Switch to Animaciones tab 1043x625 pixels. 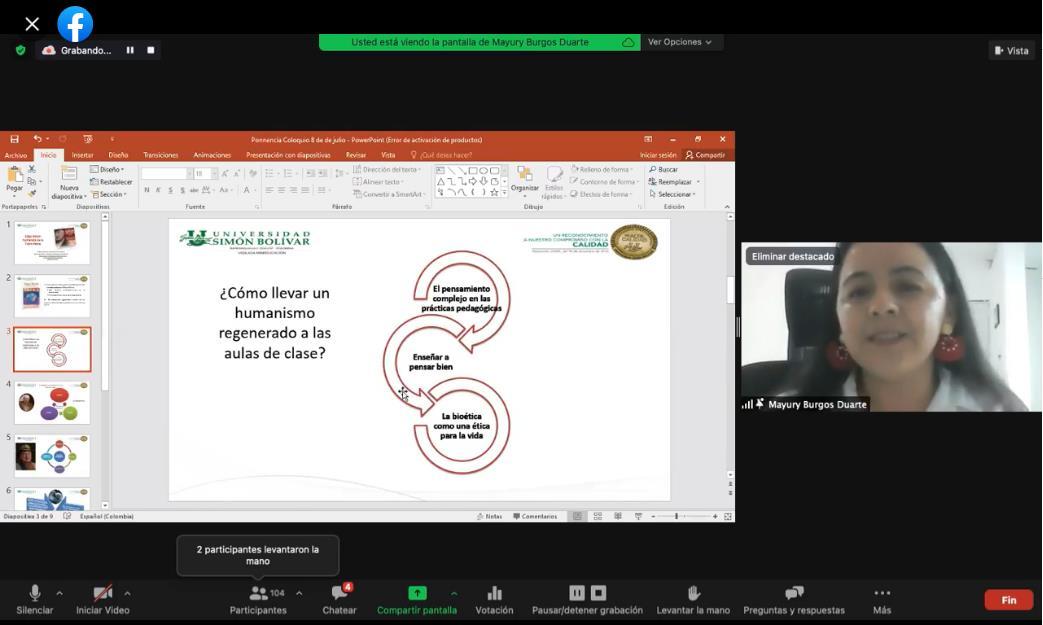pyautogui.click(x=212, y=155)
